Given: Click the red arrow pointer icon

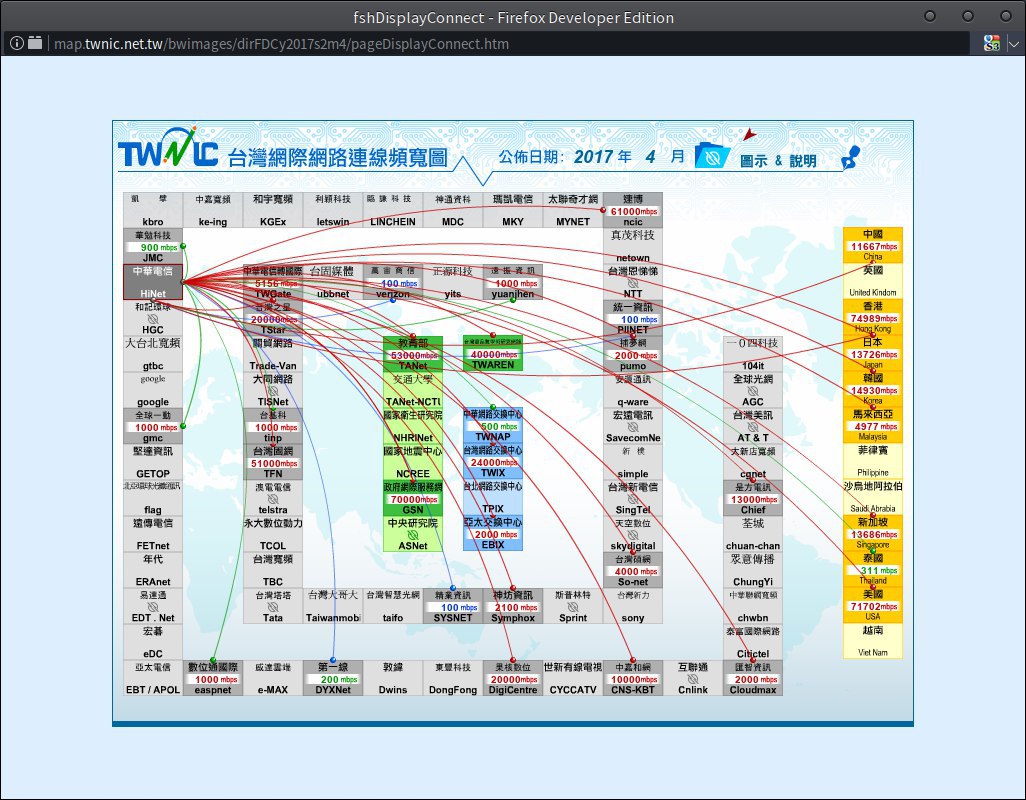Looking at the screenshot, I should [x=749, y=135].
